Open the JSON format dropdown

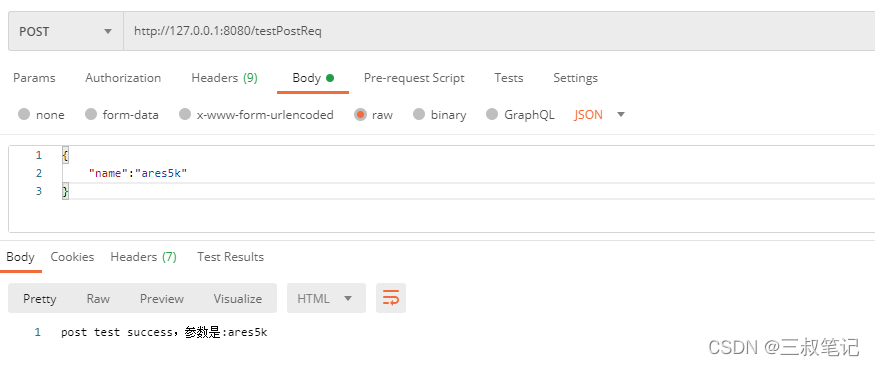tap(599, 115)
